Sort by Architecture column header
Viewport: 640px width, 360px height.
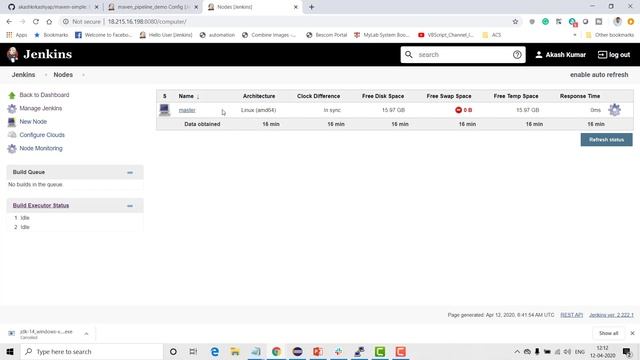click(x=259, y=96)
